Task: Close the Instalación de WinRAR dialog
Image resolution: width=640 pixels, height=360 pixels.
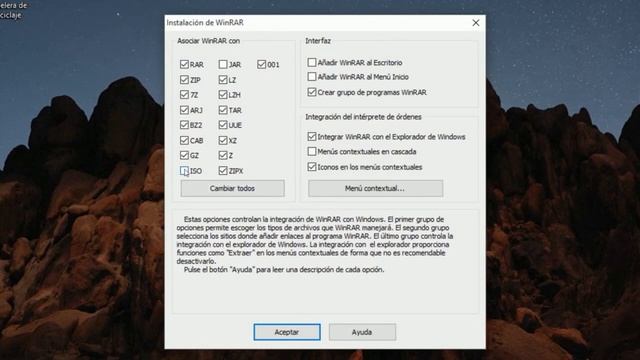Action: point(476,23)
